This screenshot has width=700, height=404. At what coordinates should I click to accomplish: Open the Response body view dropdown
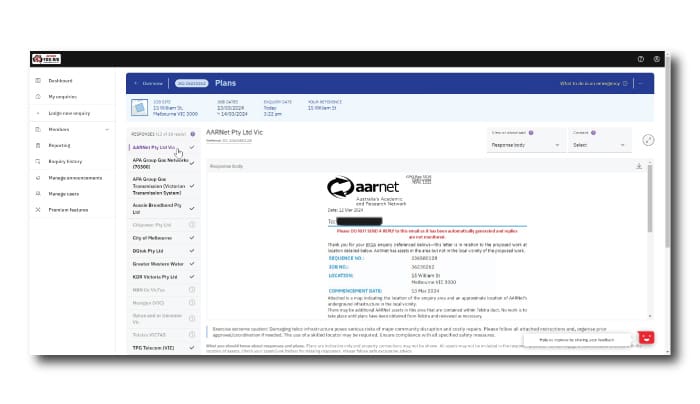pos(525,144)
